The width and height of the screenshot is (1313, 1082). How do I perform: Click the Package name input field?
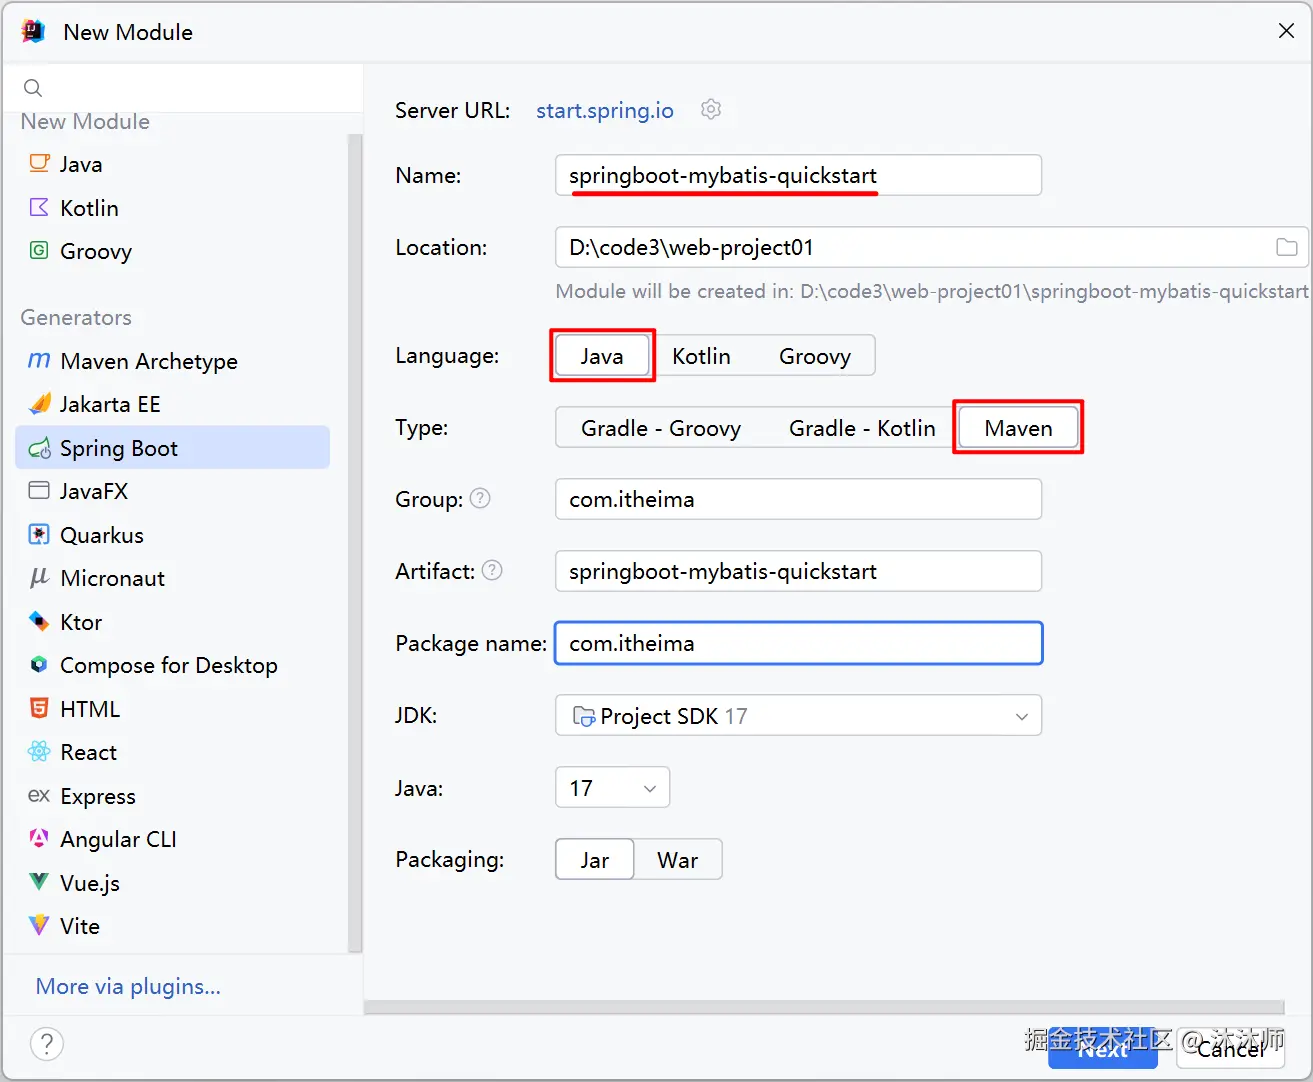[798, 643]
